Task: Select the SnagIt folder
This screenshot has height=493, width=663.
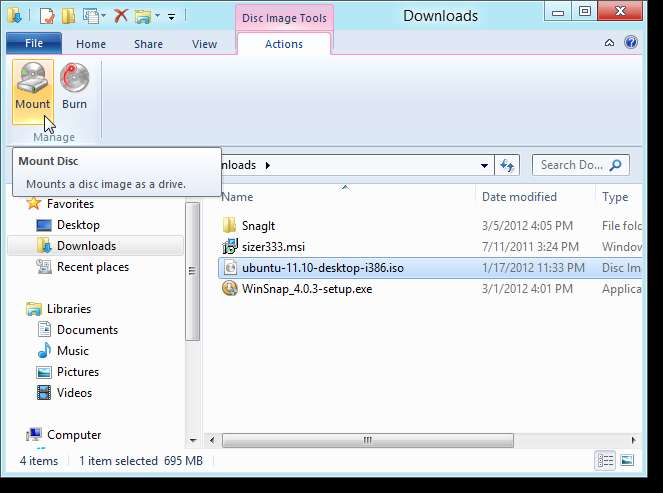Action: click(x=258, y=226)
